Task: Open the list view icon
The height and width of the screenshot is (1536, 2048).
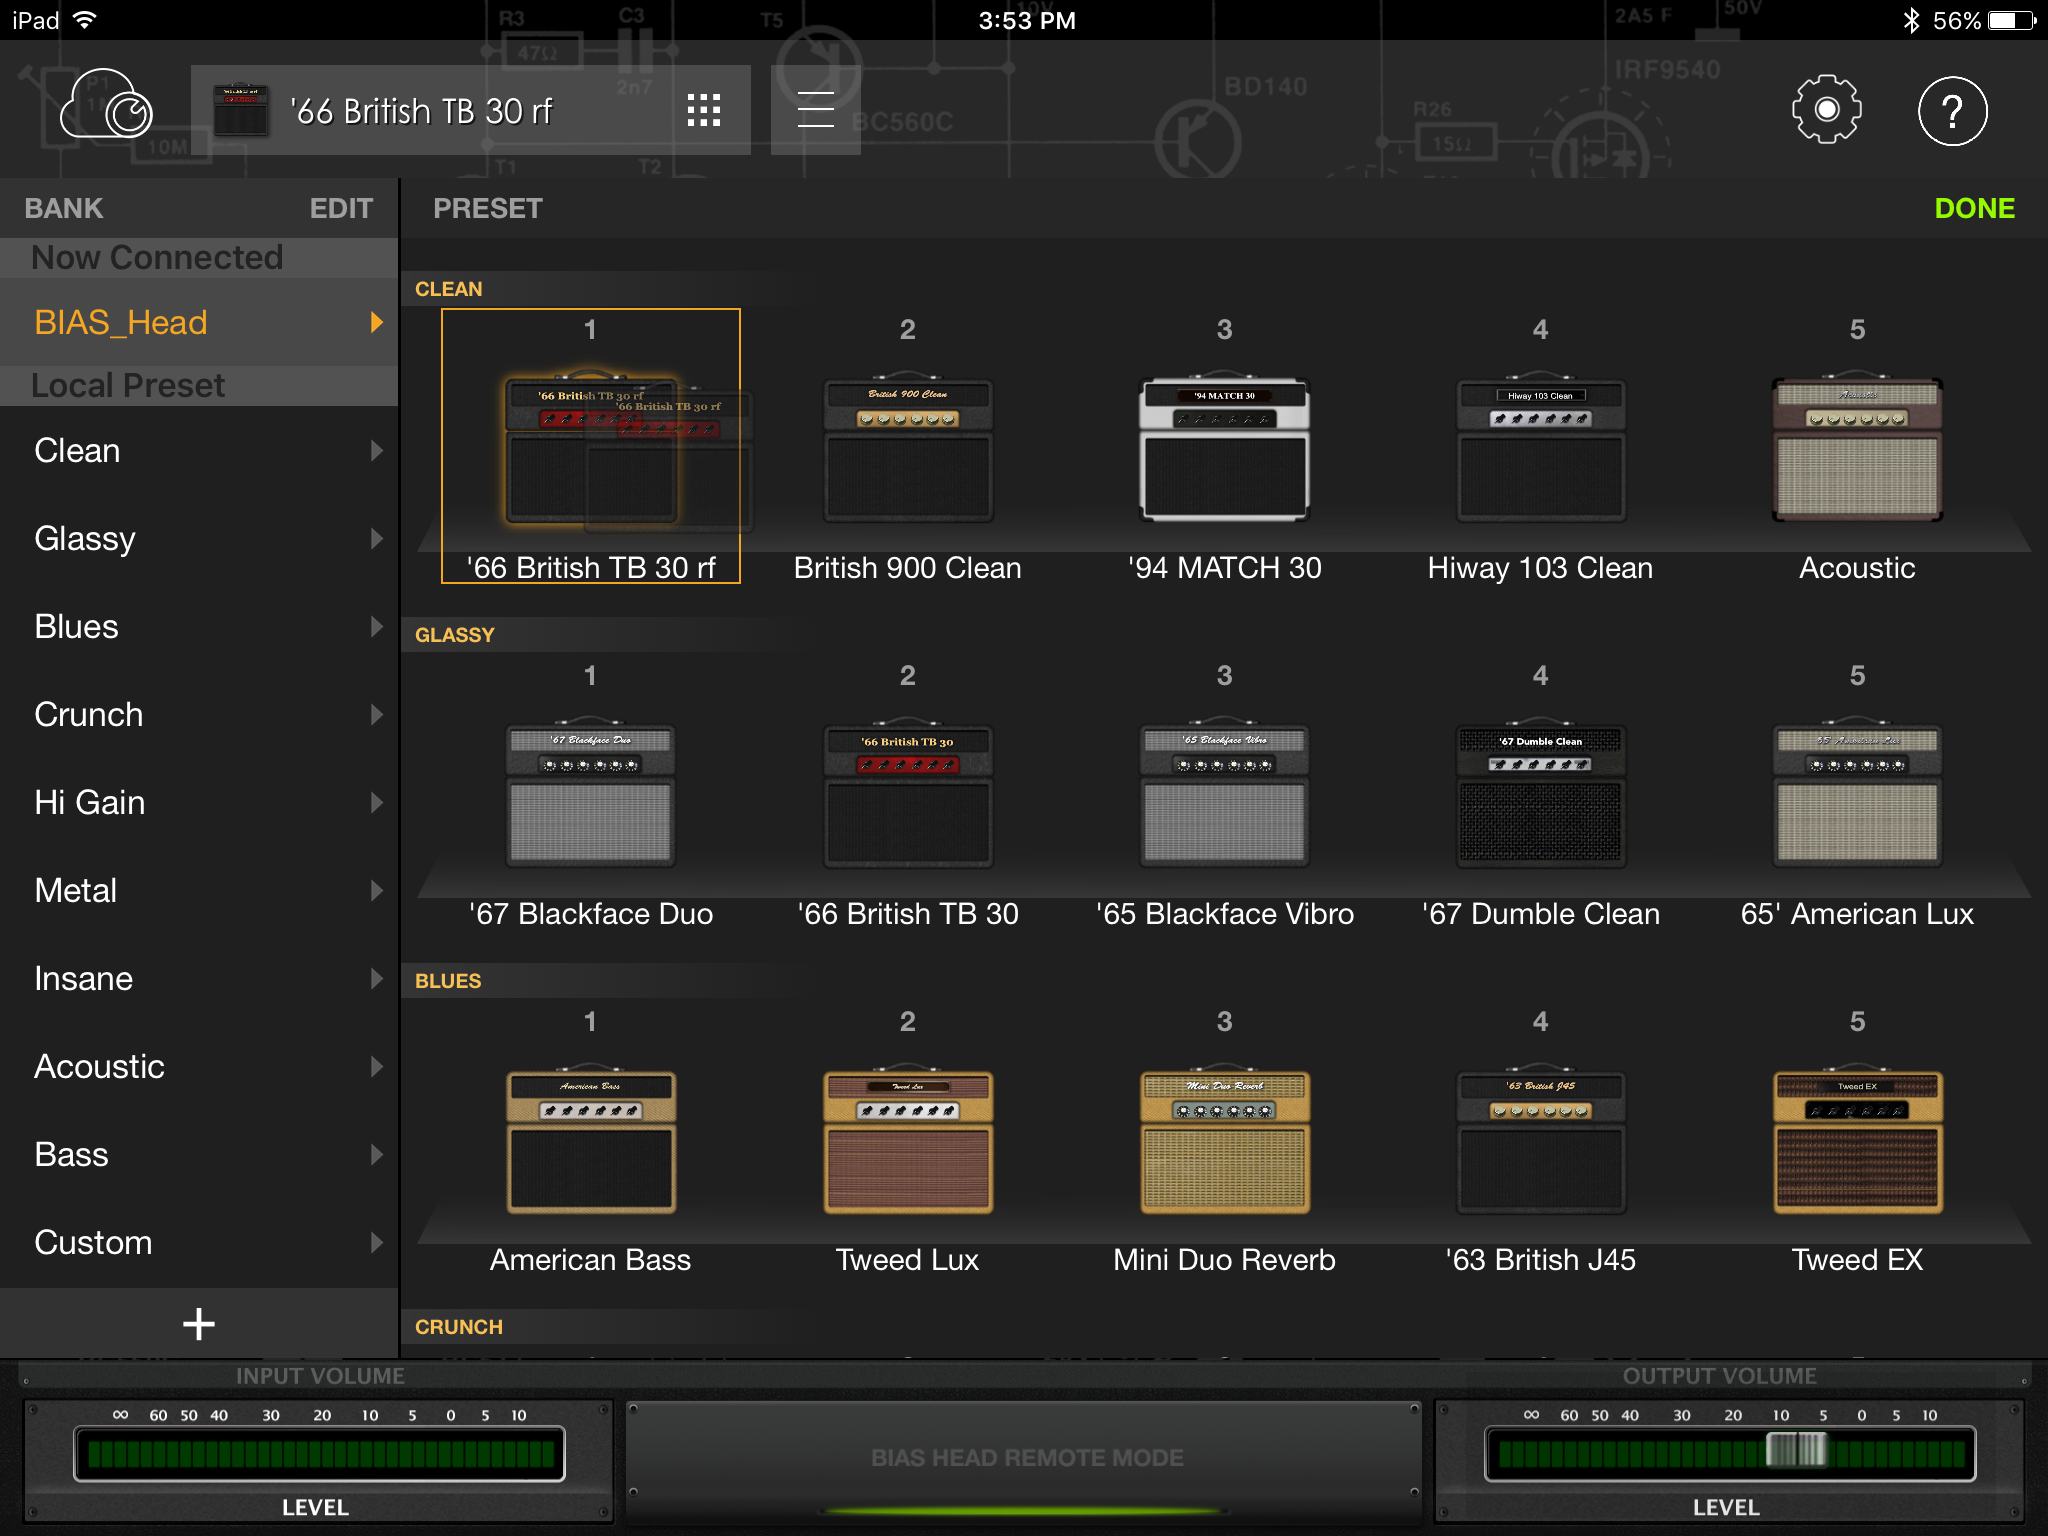Action: 815,108
